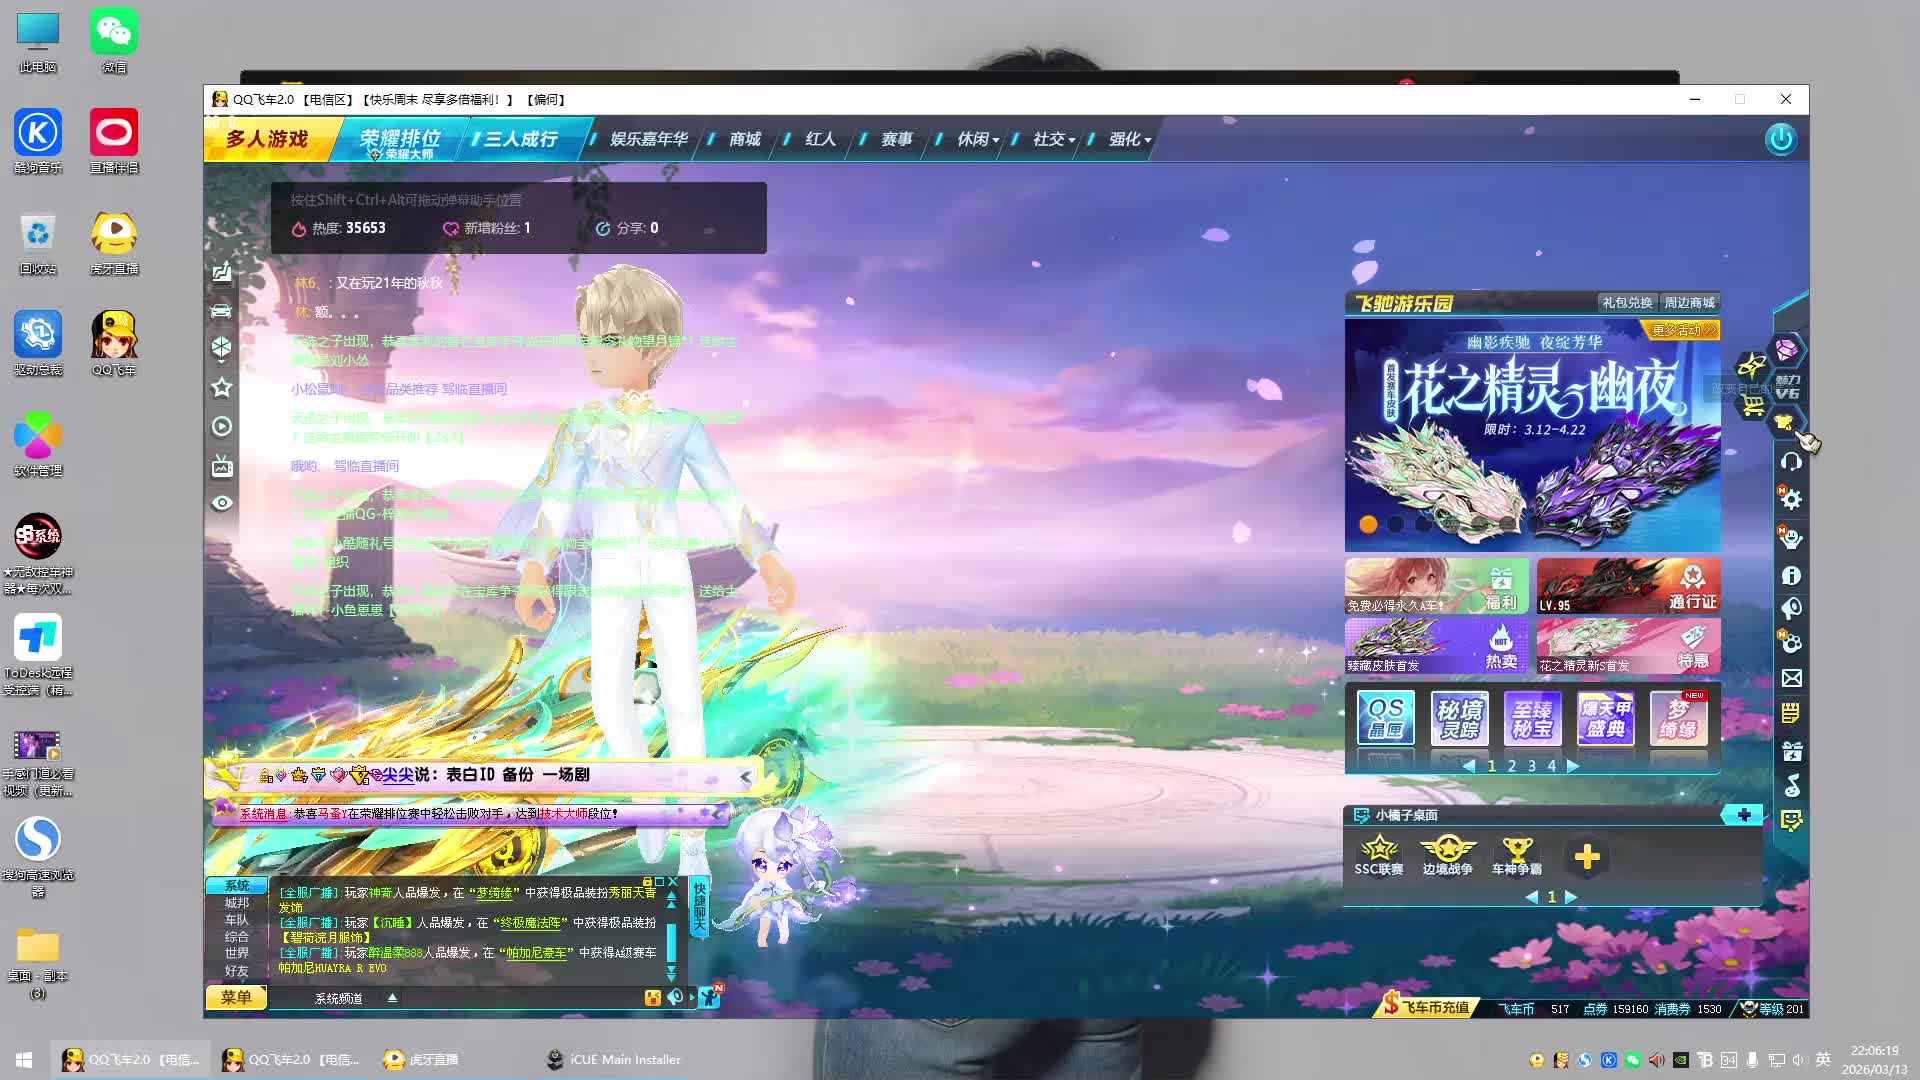Click the 礼包兑换 button
This screenshot has width=1920, height=1080.
[x=1627, y=302]
